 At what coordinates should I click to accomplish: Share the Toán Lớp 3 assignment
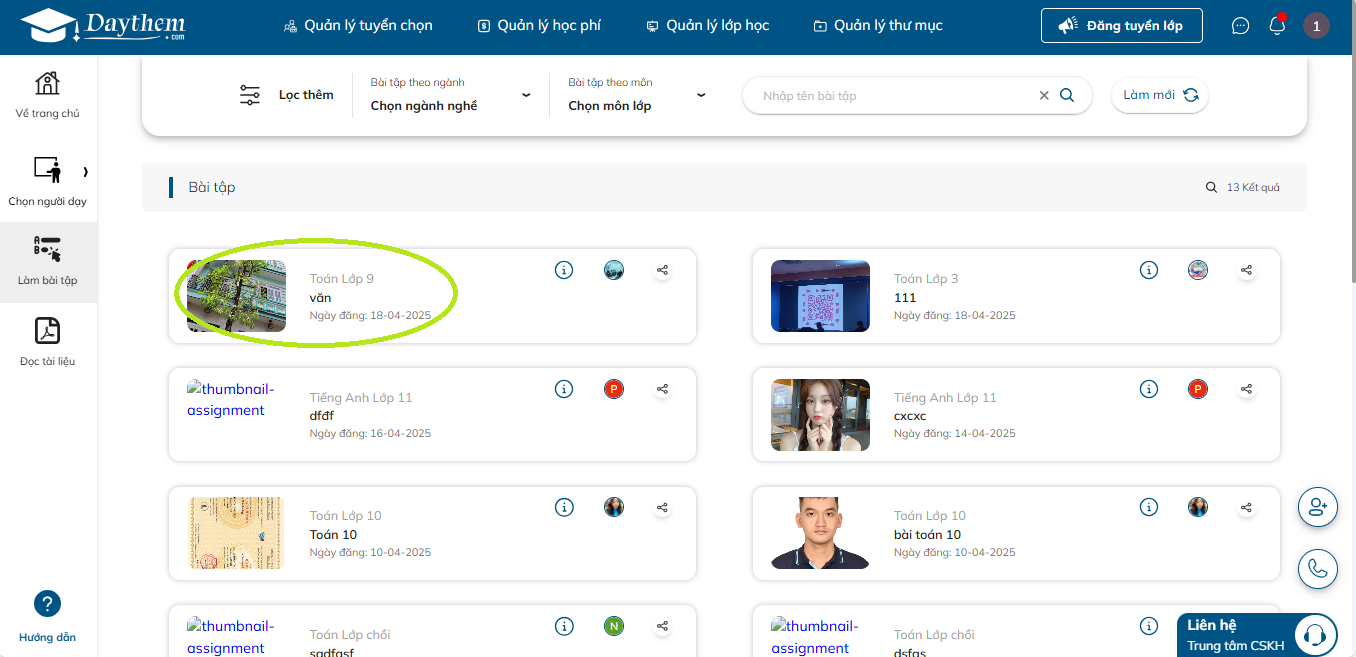pos(1246,270)
